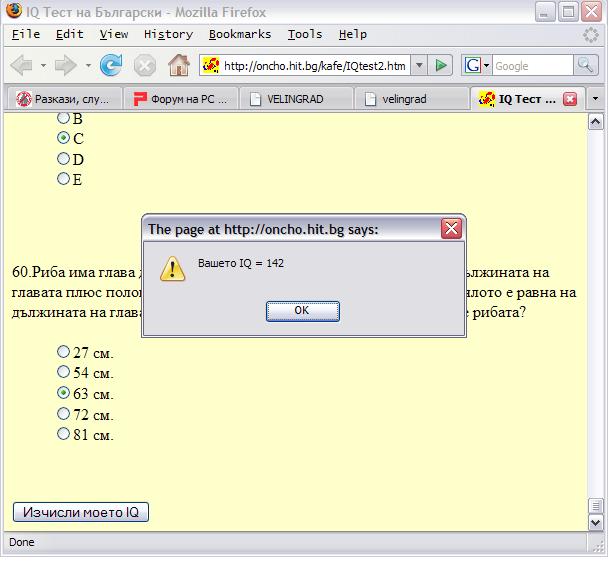Select radio option B
The width and height of the screenshot is (611, 564).
63,117
